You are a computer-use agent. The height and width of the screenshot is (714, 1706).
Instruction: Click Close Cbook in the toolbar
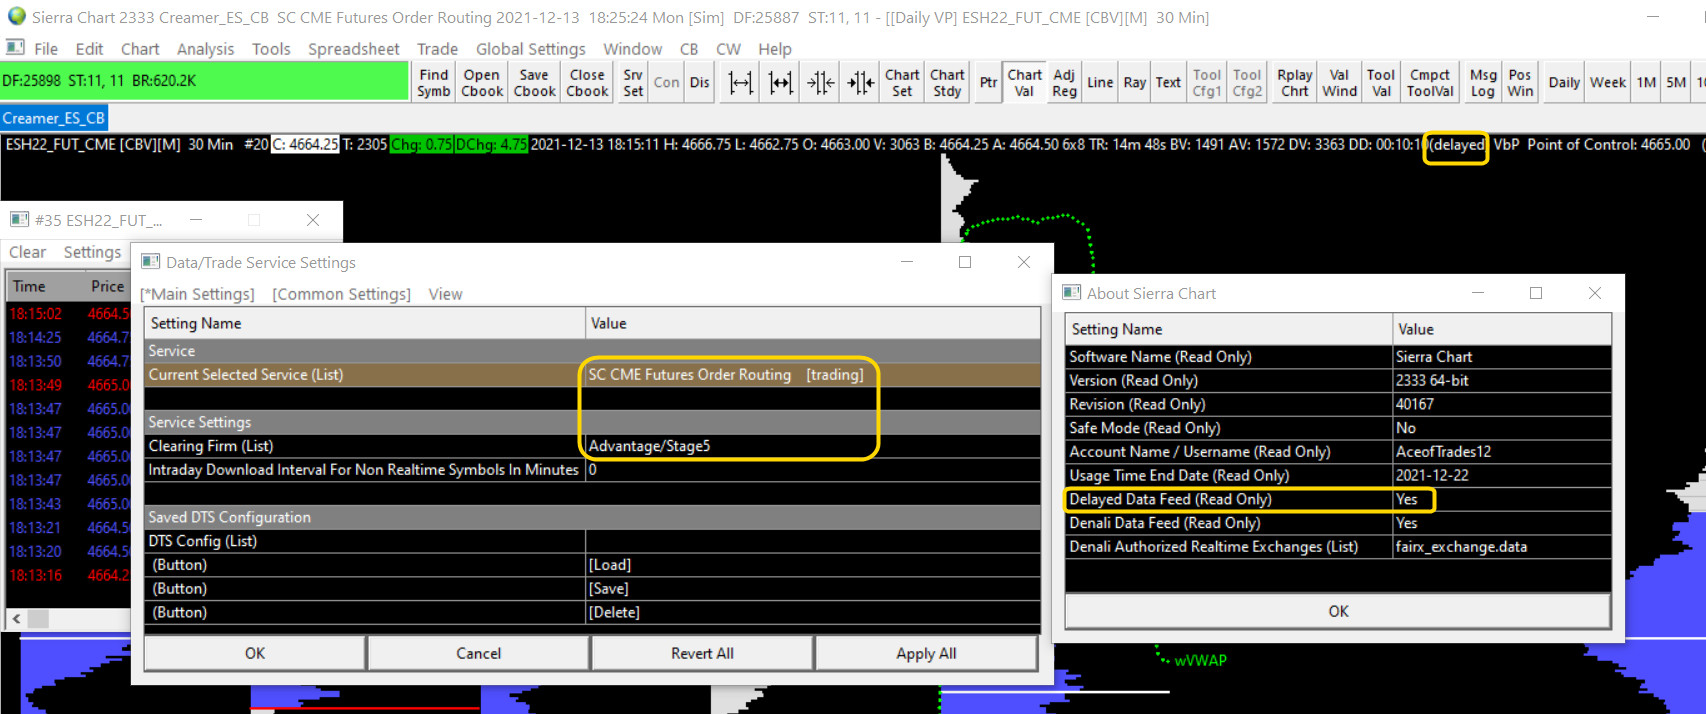pos(587,82)
